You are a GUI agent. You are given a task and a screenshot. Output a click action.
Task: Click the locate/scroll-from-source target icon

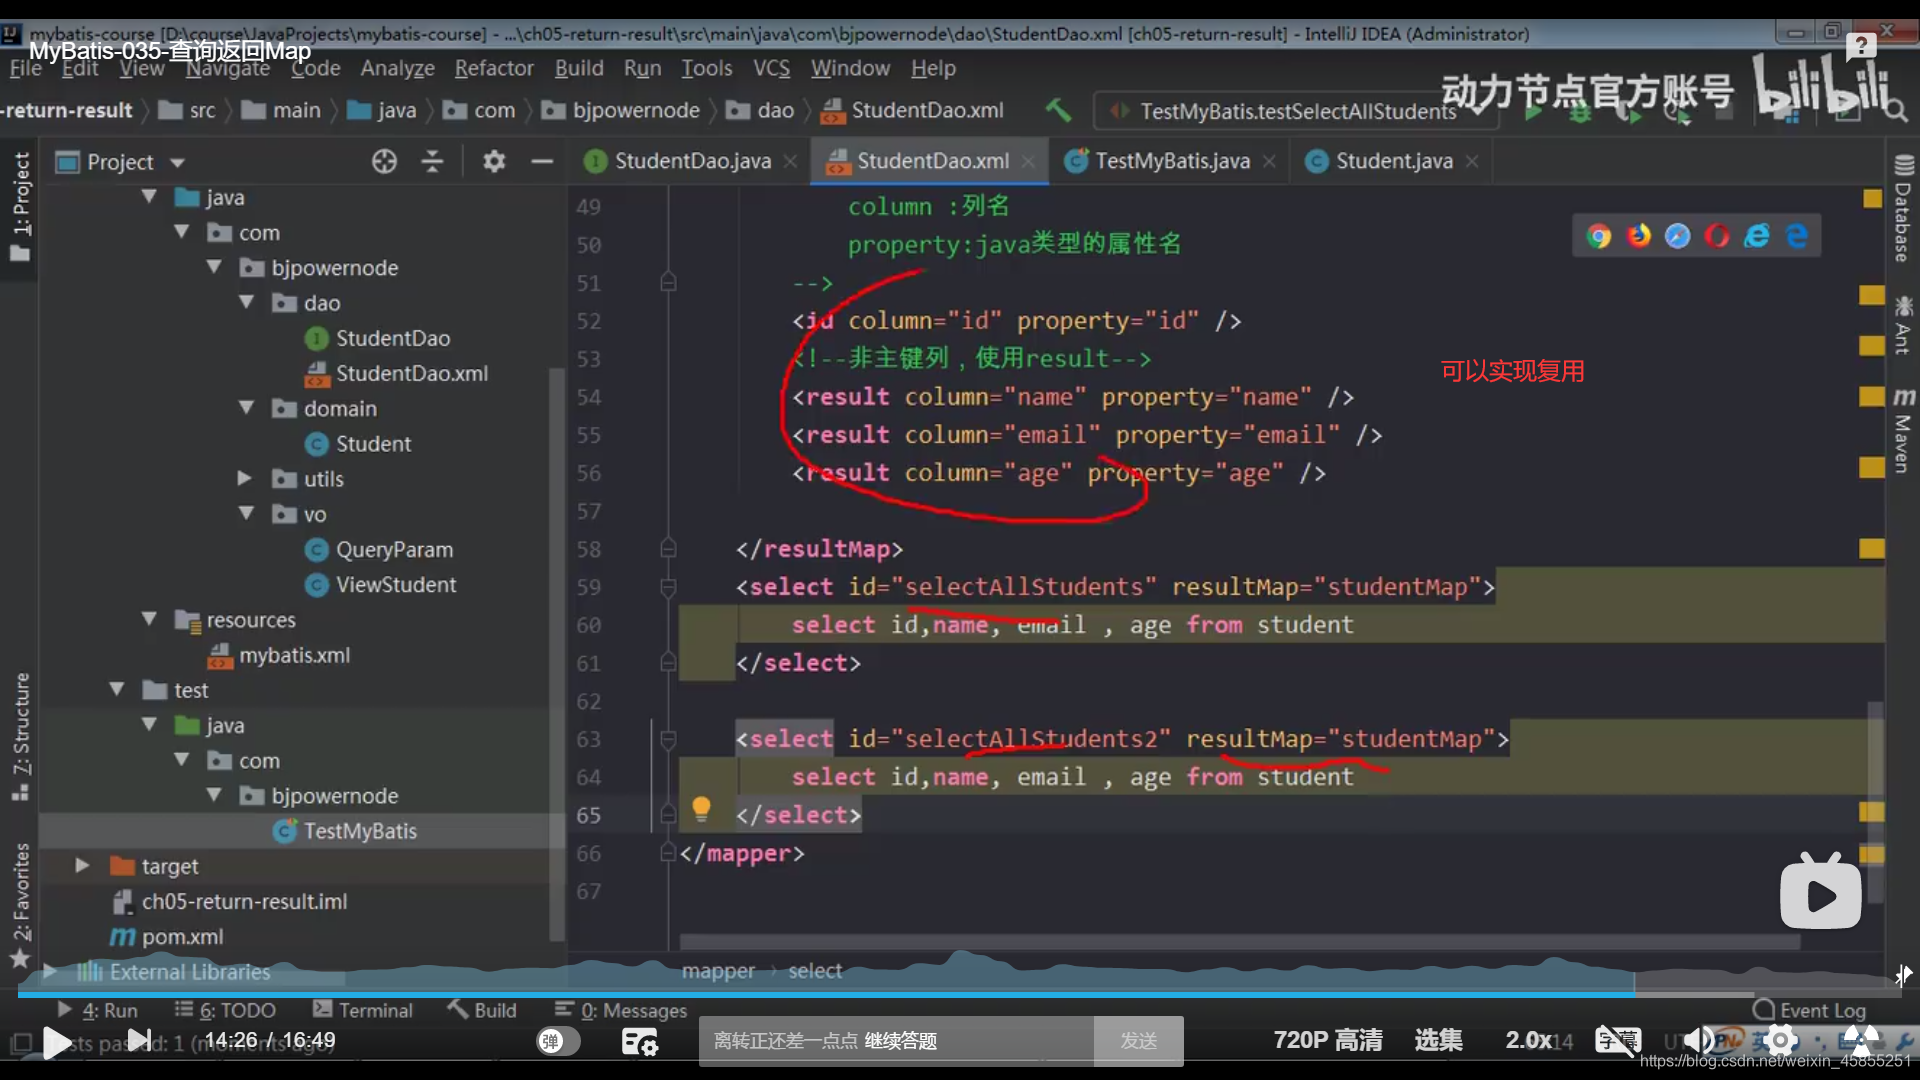[384, 161]
